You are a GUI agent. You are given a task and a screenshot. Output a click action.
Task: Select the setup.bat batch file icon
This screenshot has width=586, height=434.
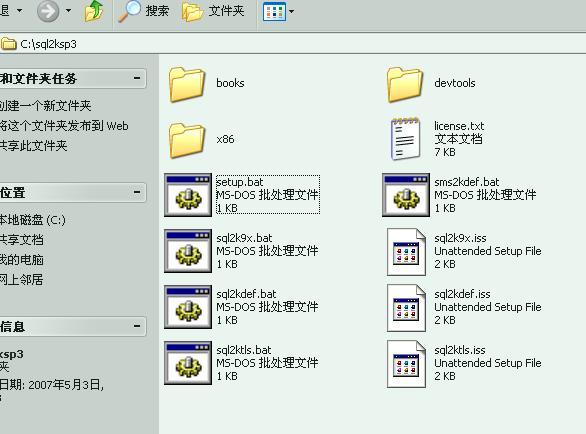[x=188, y=195]
